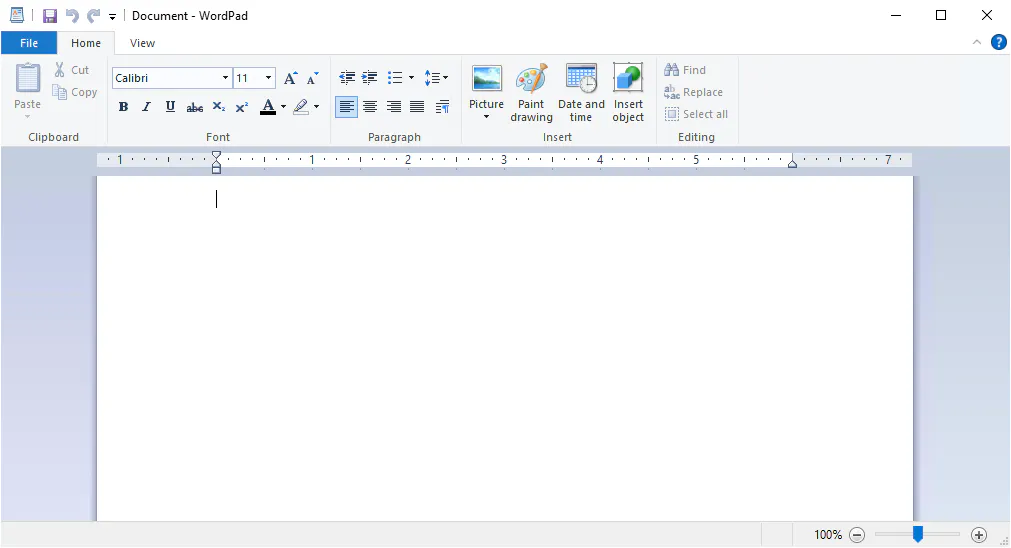Click Copy in Clipboard group
Viewport: 1011px width, 548px height.
[x=75, y=92]
